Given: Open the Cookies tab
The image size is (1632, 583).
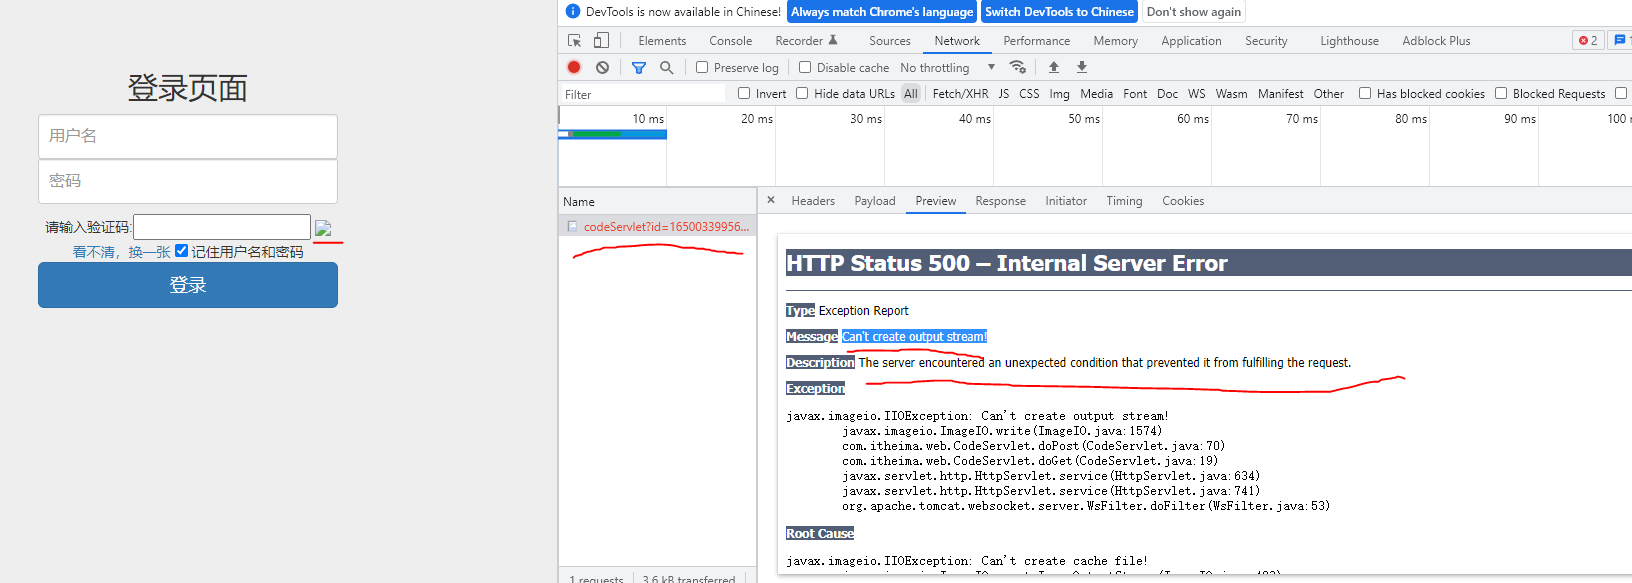Looking at the screenshot, I should 1183,201.
